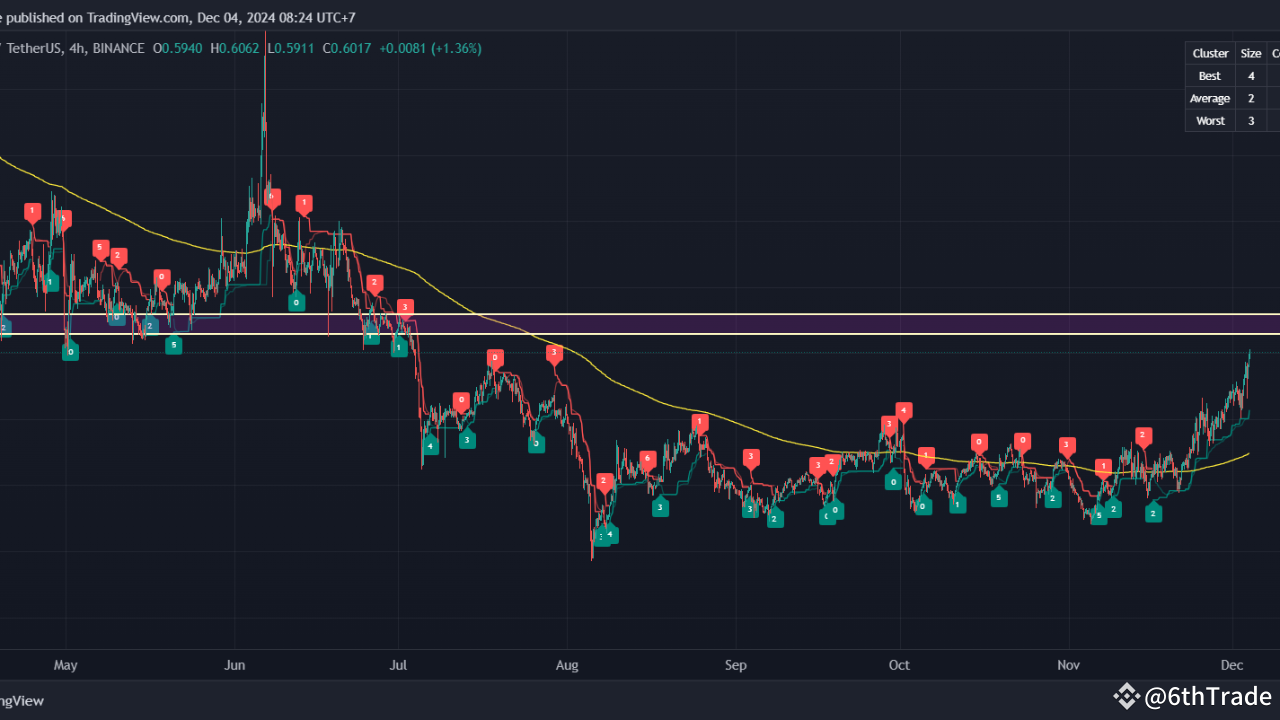
Task: Click the Dec label on the time axis
Action: pos(1232,665)
